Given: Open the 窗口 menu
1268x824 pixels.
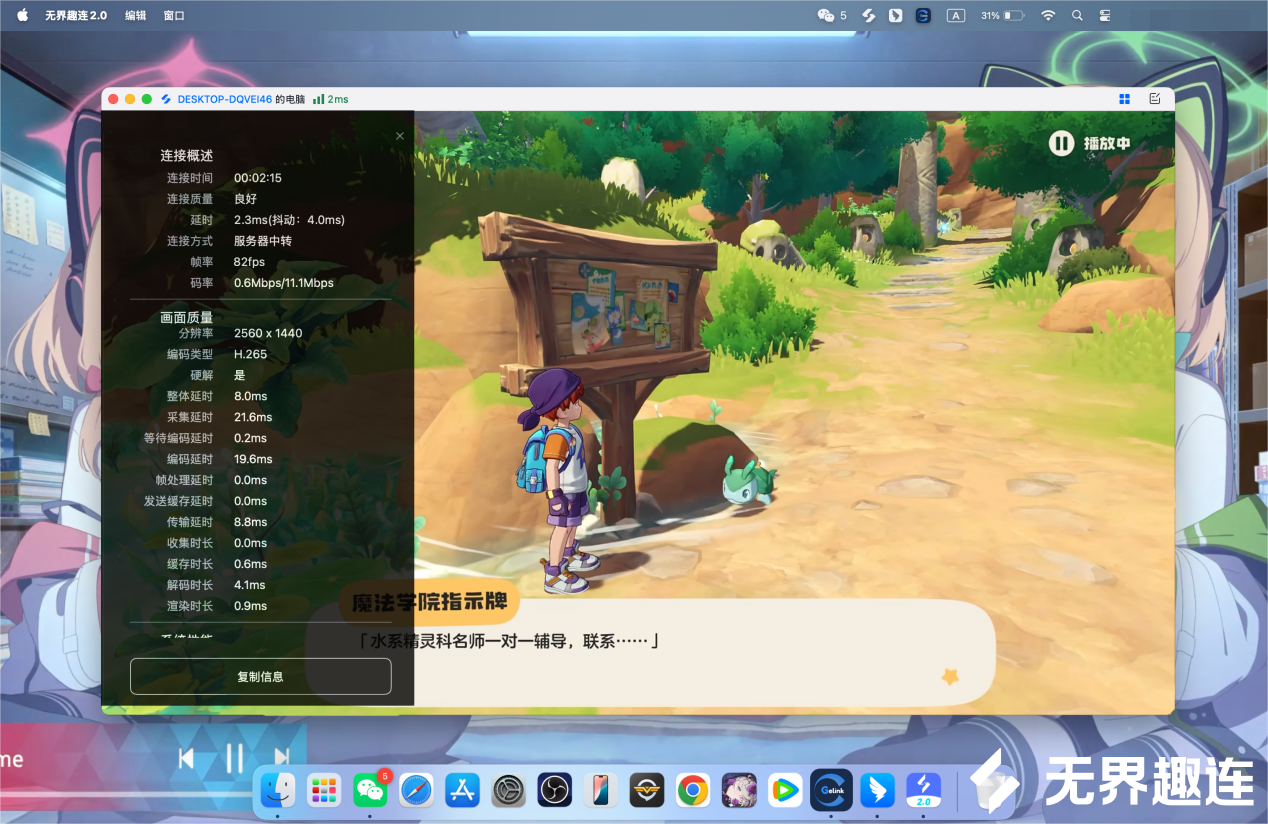Looking at the screenshot, I should point(174,16).
